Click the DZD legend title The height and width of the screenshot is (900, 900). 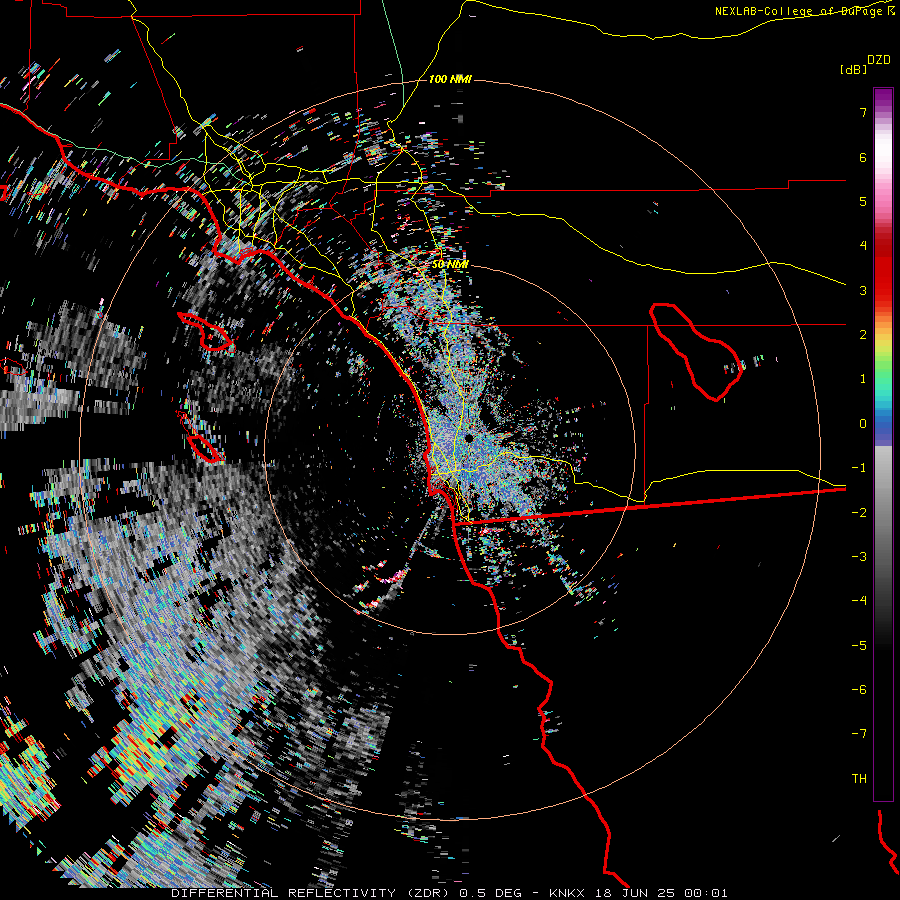pos(879,59)
